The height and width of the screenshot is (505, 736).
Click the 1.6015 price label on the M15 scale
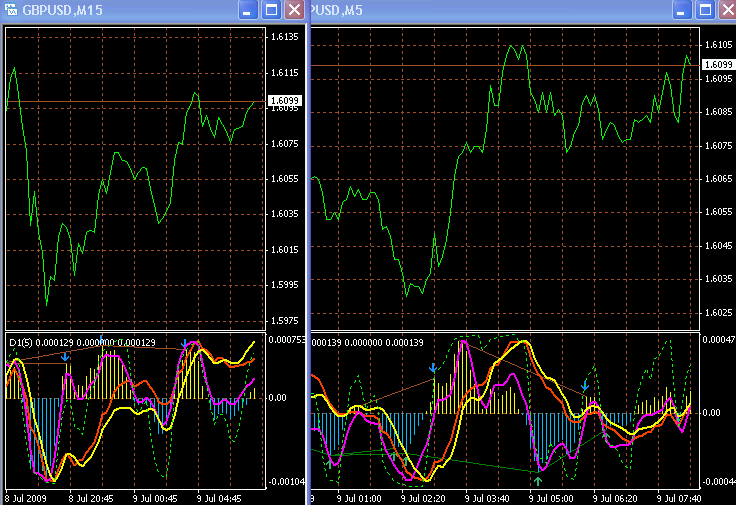pos(284,250)
